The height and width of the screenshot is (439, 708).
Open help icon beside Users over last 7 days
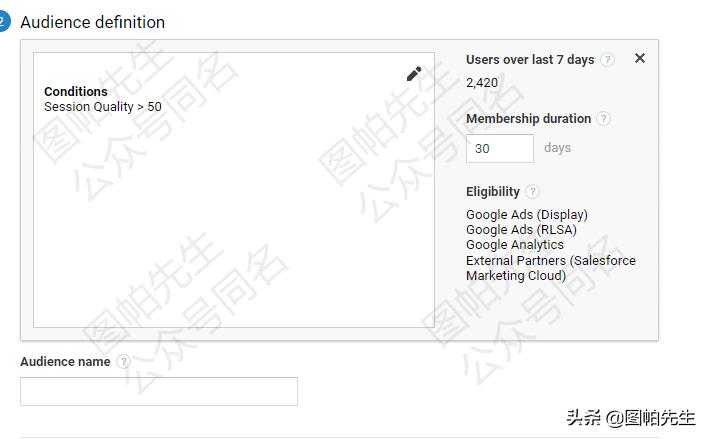pyautogui.click(x=608, y=60)
